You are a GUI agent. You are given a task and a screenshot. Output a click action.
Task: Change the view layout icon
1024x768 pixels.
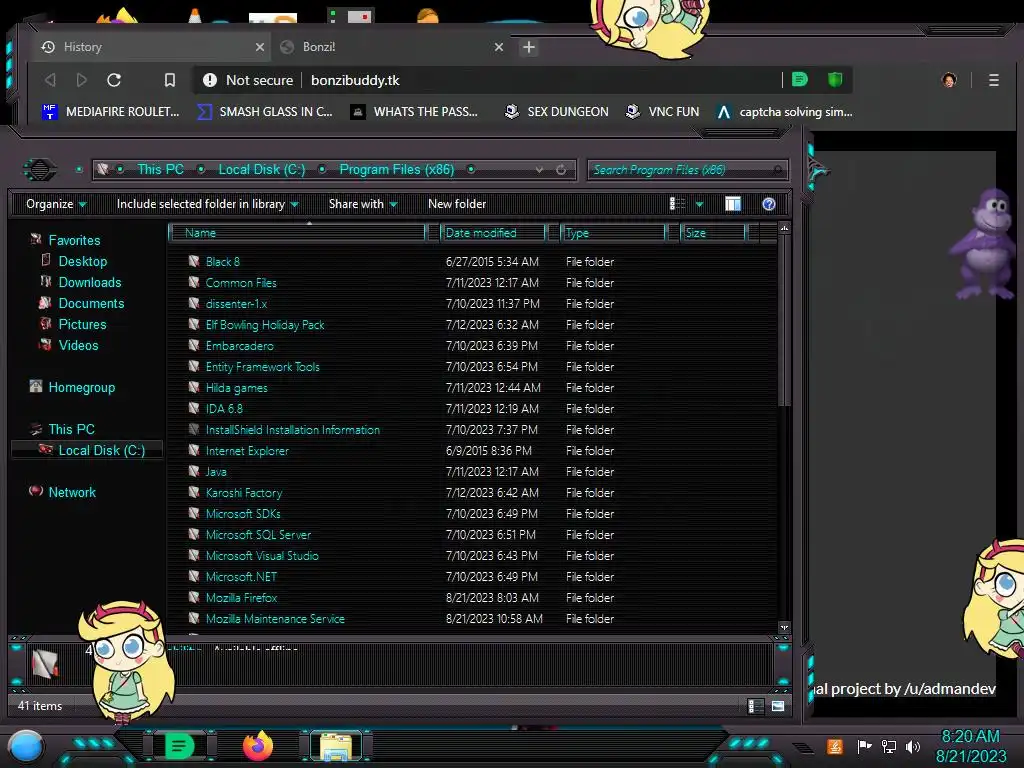(x=677, y=204)
